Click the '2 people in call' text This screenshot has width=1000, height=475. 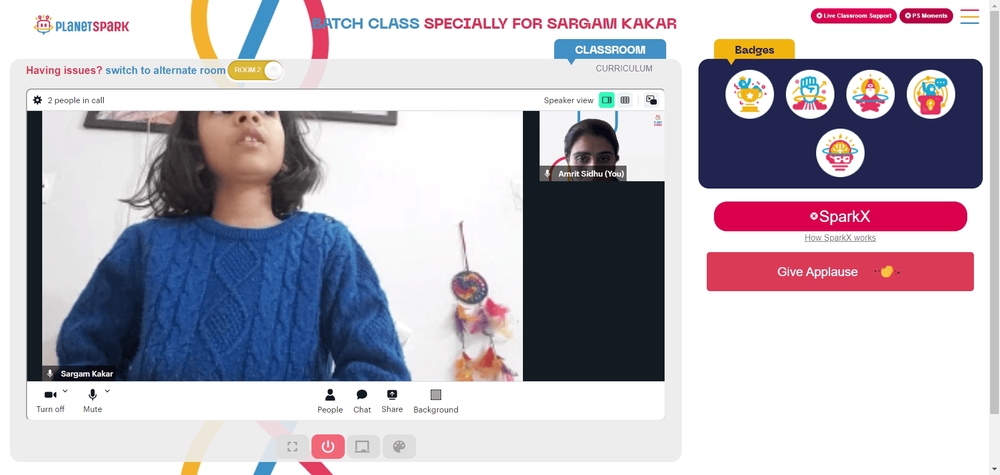76,100
